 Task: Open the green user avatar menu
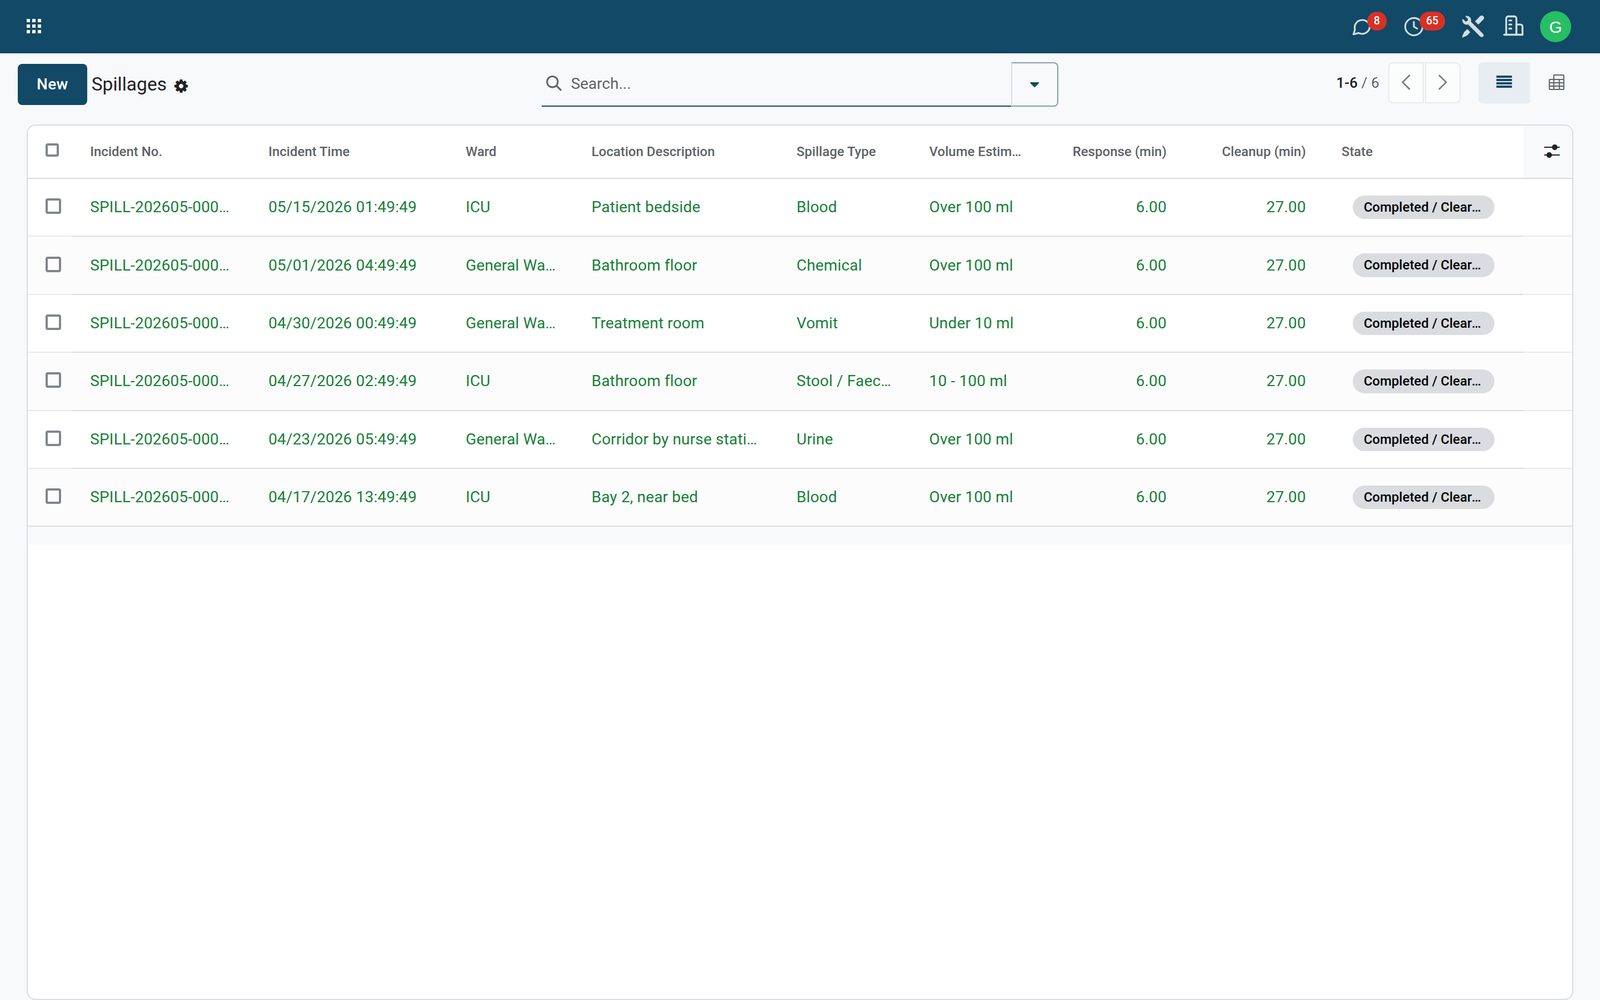[1555, 27]
